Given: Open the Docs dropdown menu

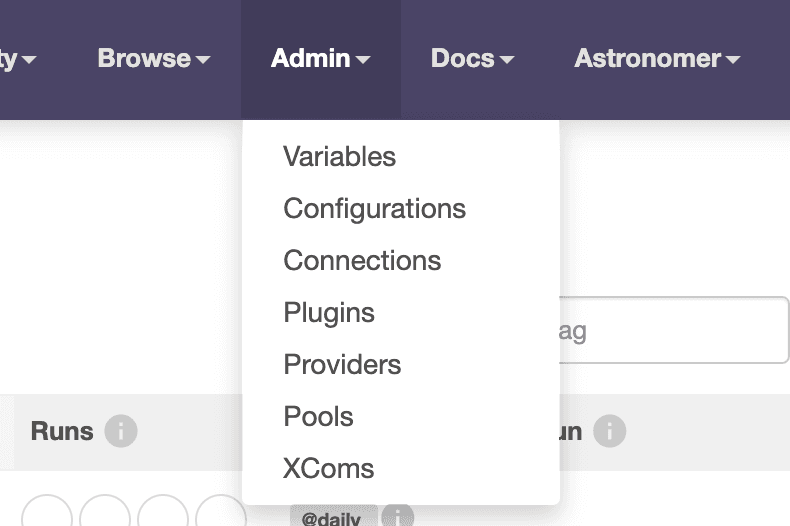Looking at the screenshot, I should coord(472,59).
